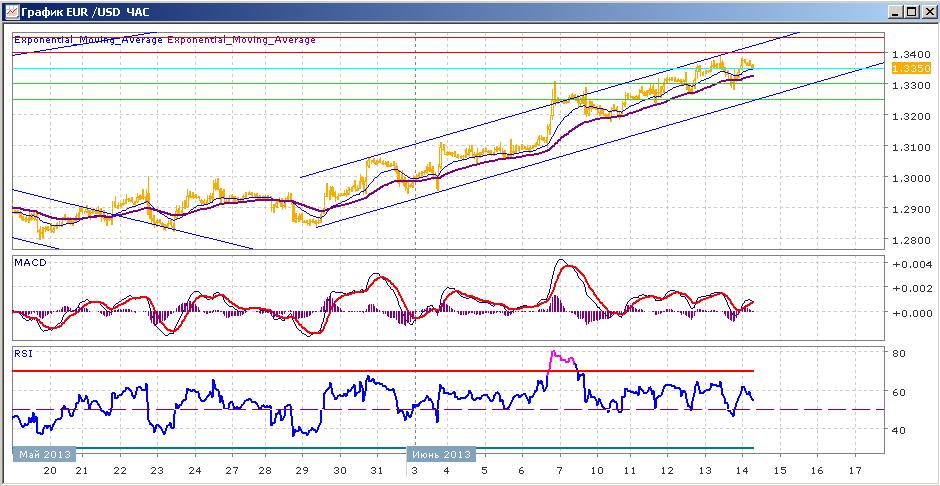Select the first Exponential_Moving_Average label
This screenshot has height=486, width=940.
(88, 40)
